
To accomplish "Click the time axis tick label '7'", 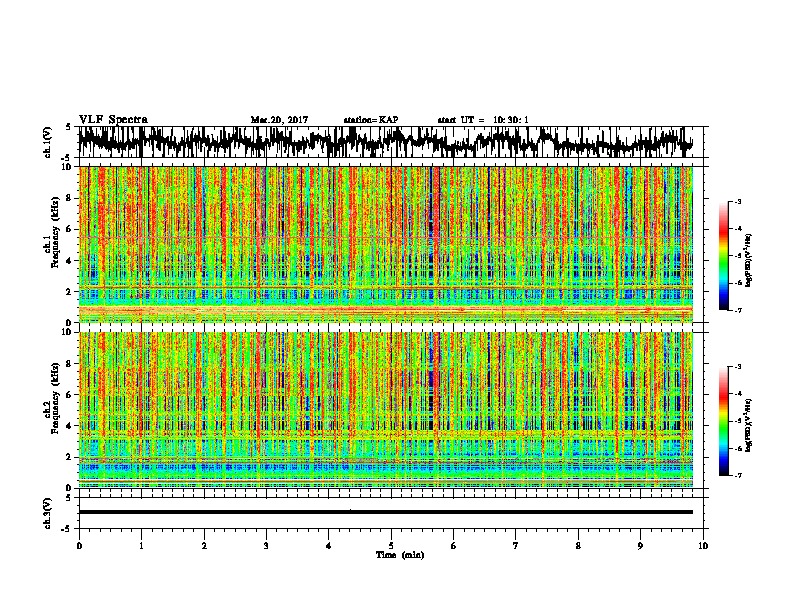I will click(x=516, y=546).
